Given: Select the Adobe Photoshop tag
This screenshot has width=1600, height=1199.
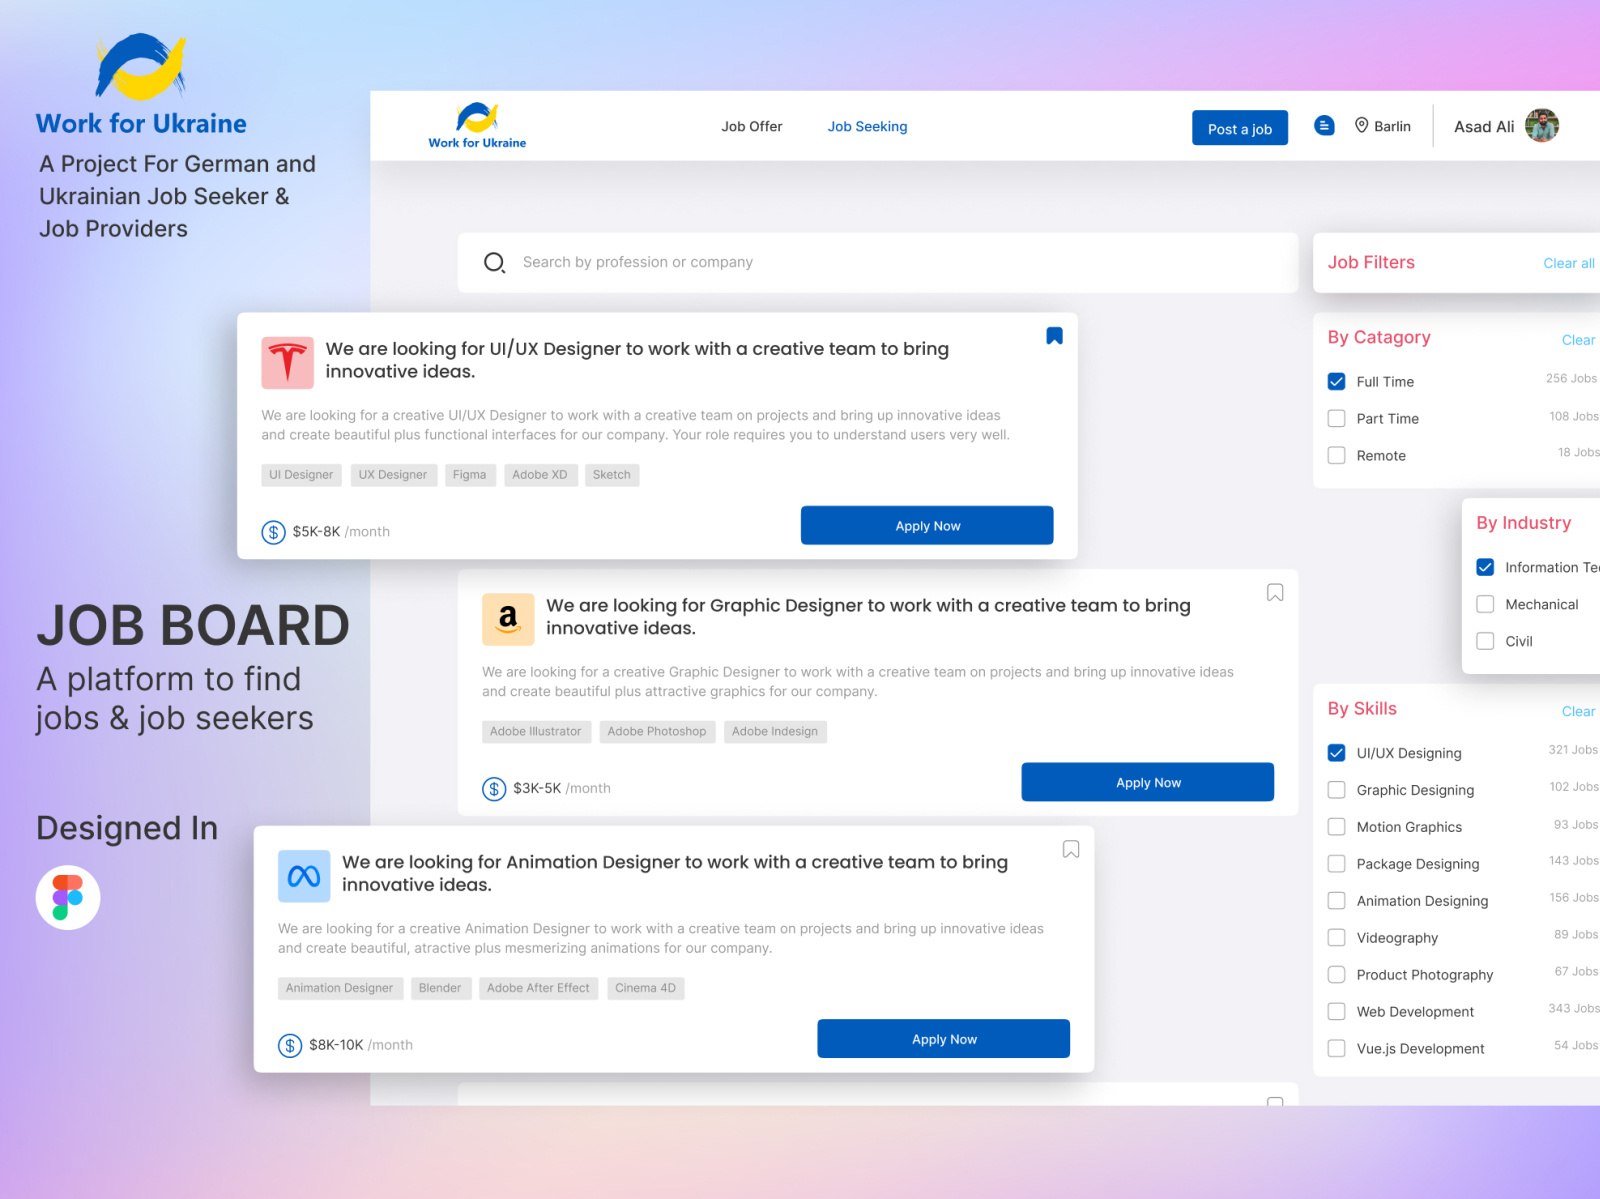Looking at the screenshot, I should (657, 732).
